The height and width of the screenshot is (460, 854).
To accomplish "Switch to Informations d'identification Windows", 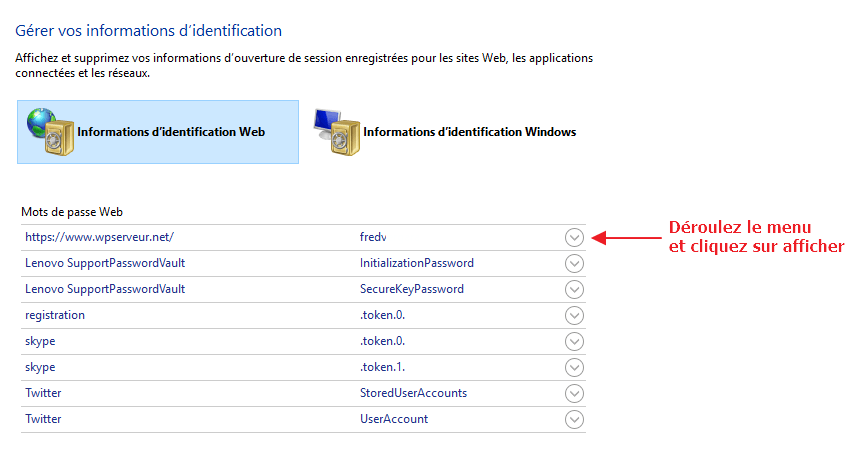I will (469, 132).
